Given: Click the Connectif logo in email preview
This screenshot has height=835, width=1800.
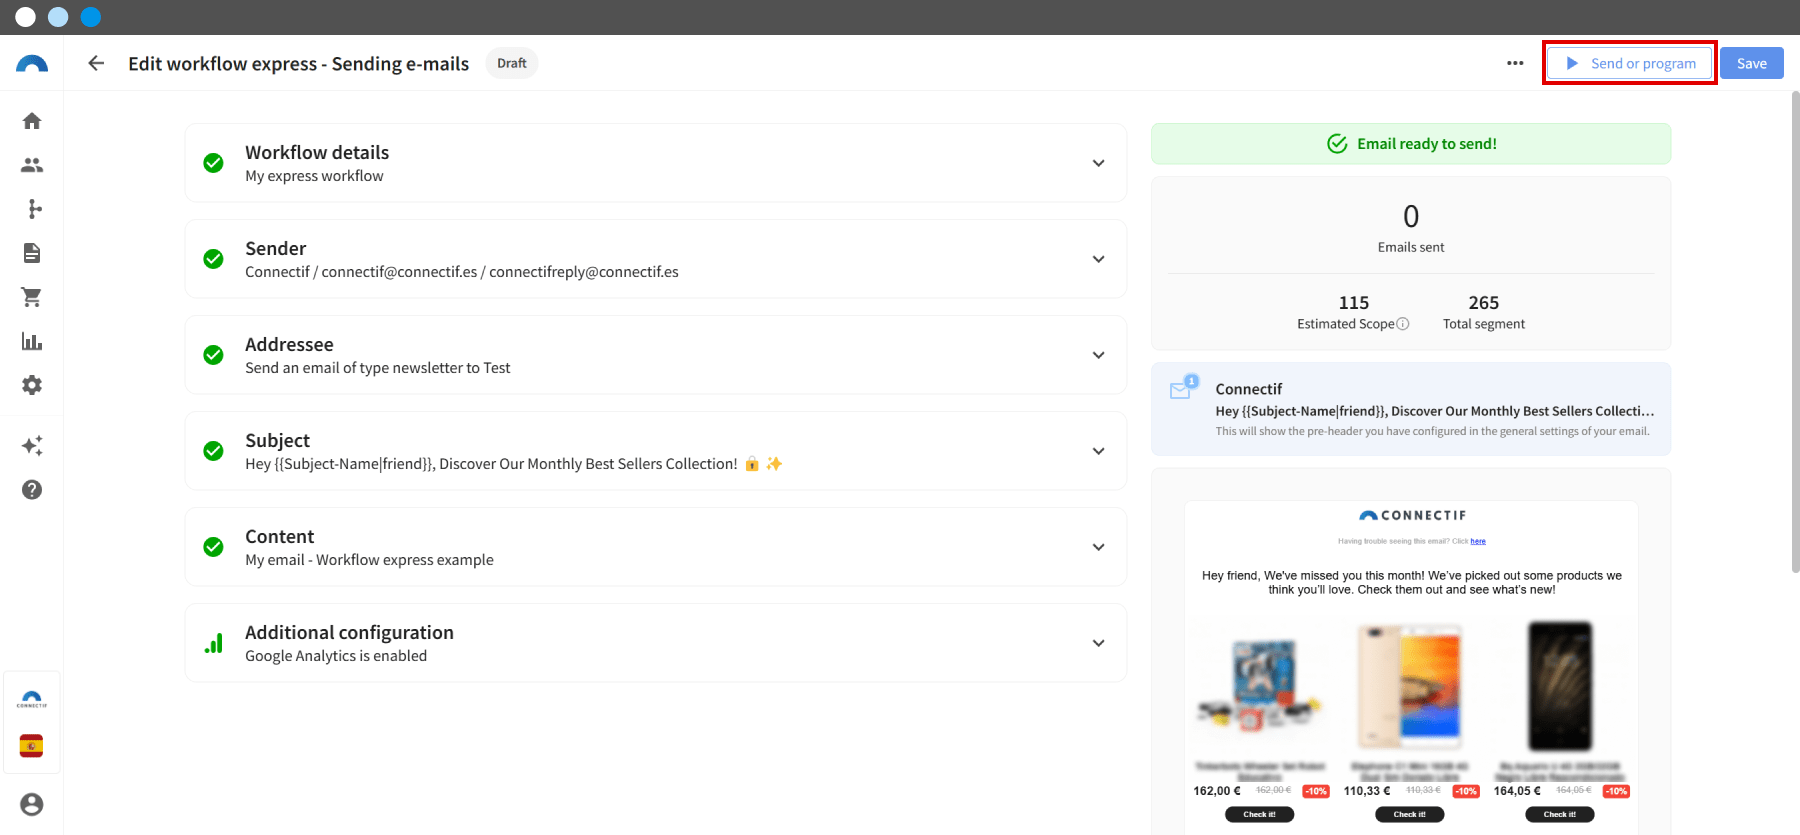Looking at the screenshot, I should tap(1412, 515).
